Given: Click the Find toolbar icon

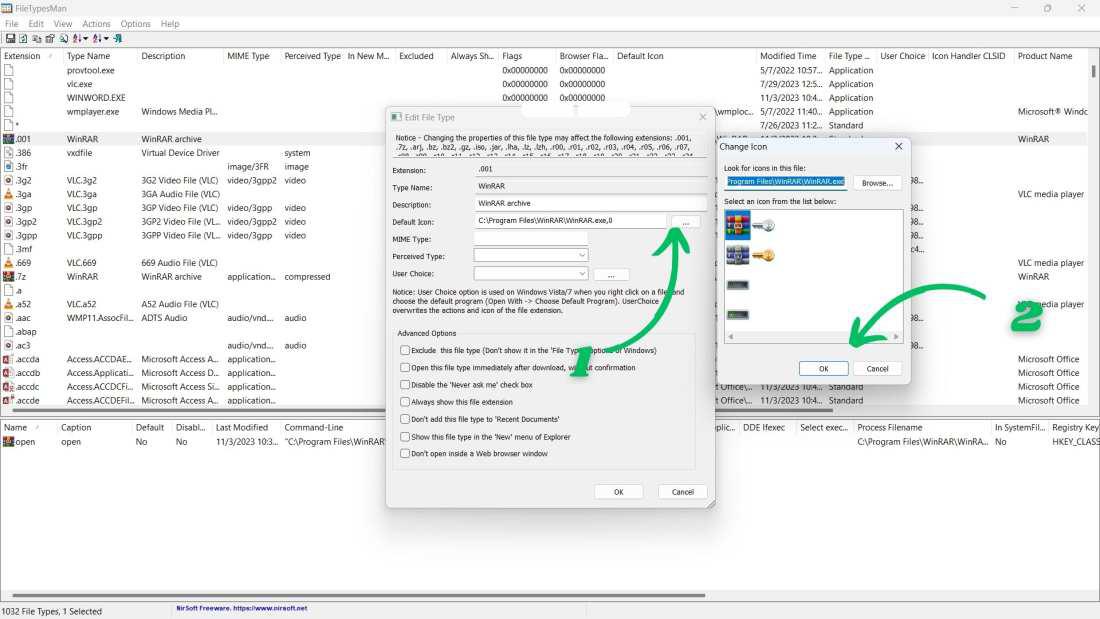Looking at the screenshot, I should (63, 39).
